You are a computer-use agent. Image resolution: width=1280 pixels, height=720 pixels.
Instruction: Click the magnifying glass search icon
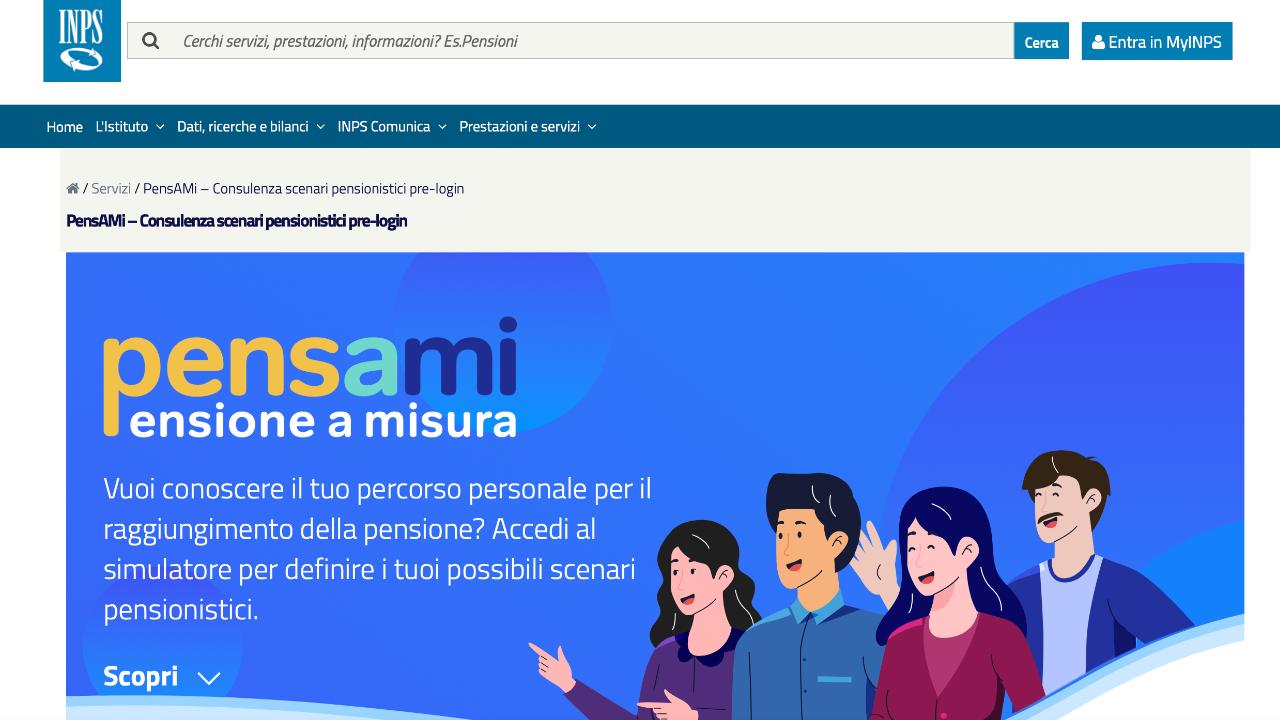coord(151,41)
